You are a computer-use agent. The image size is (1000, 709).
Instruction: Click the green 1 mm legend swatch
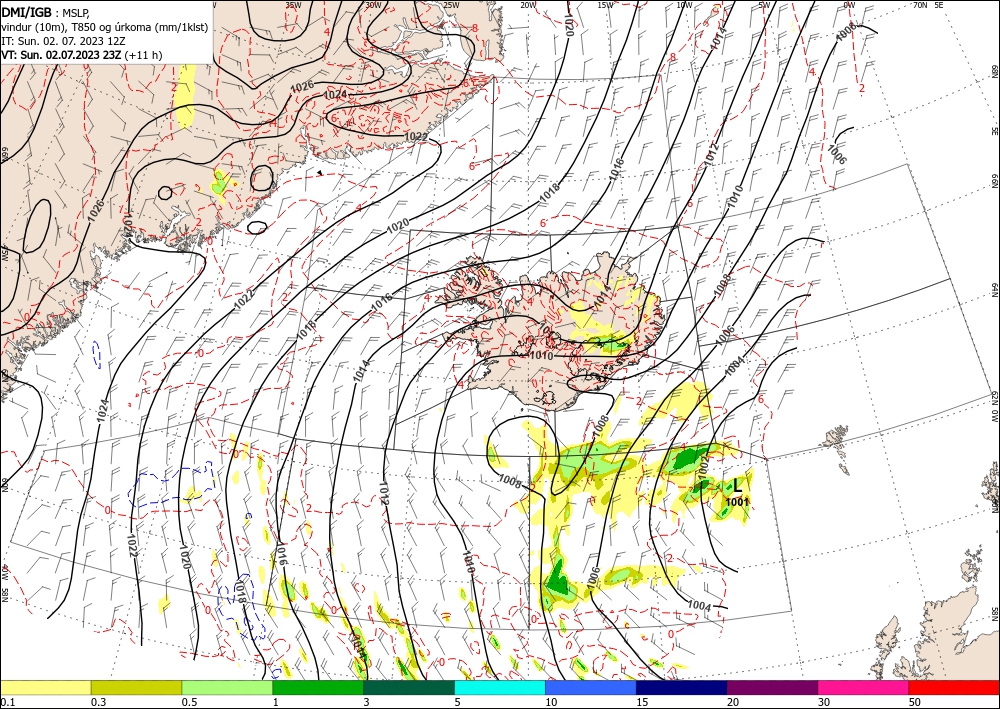[318, 687]
